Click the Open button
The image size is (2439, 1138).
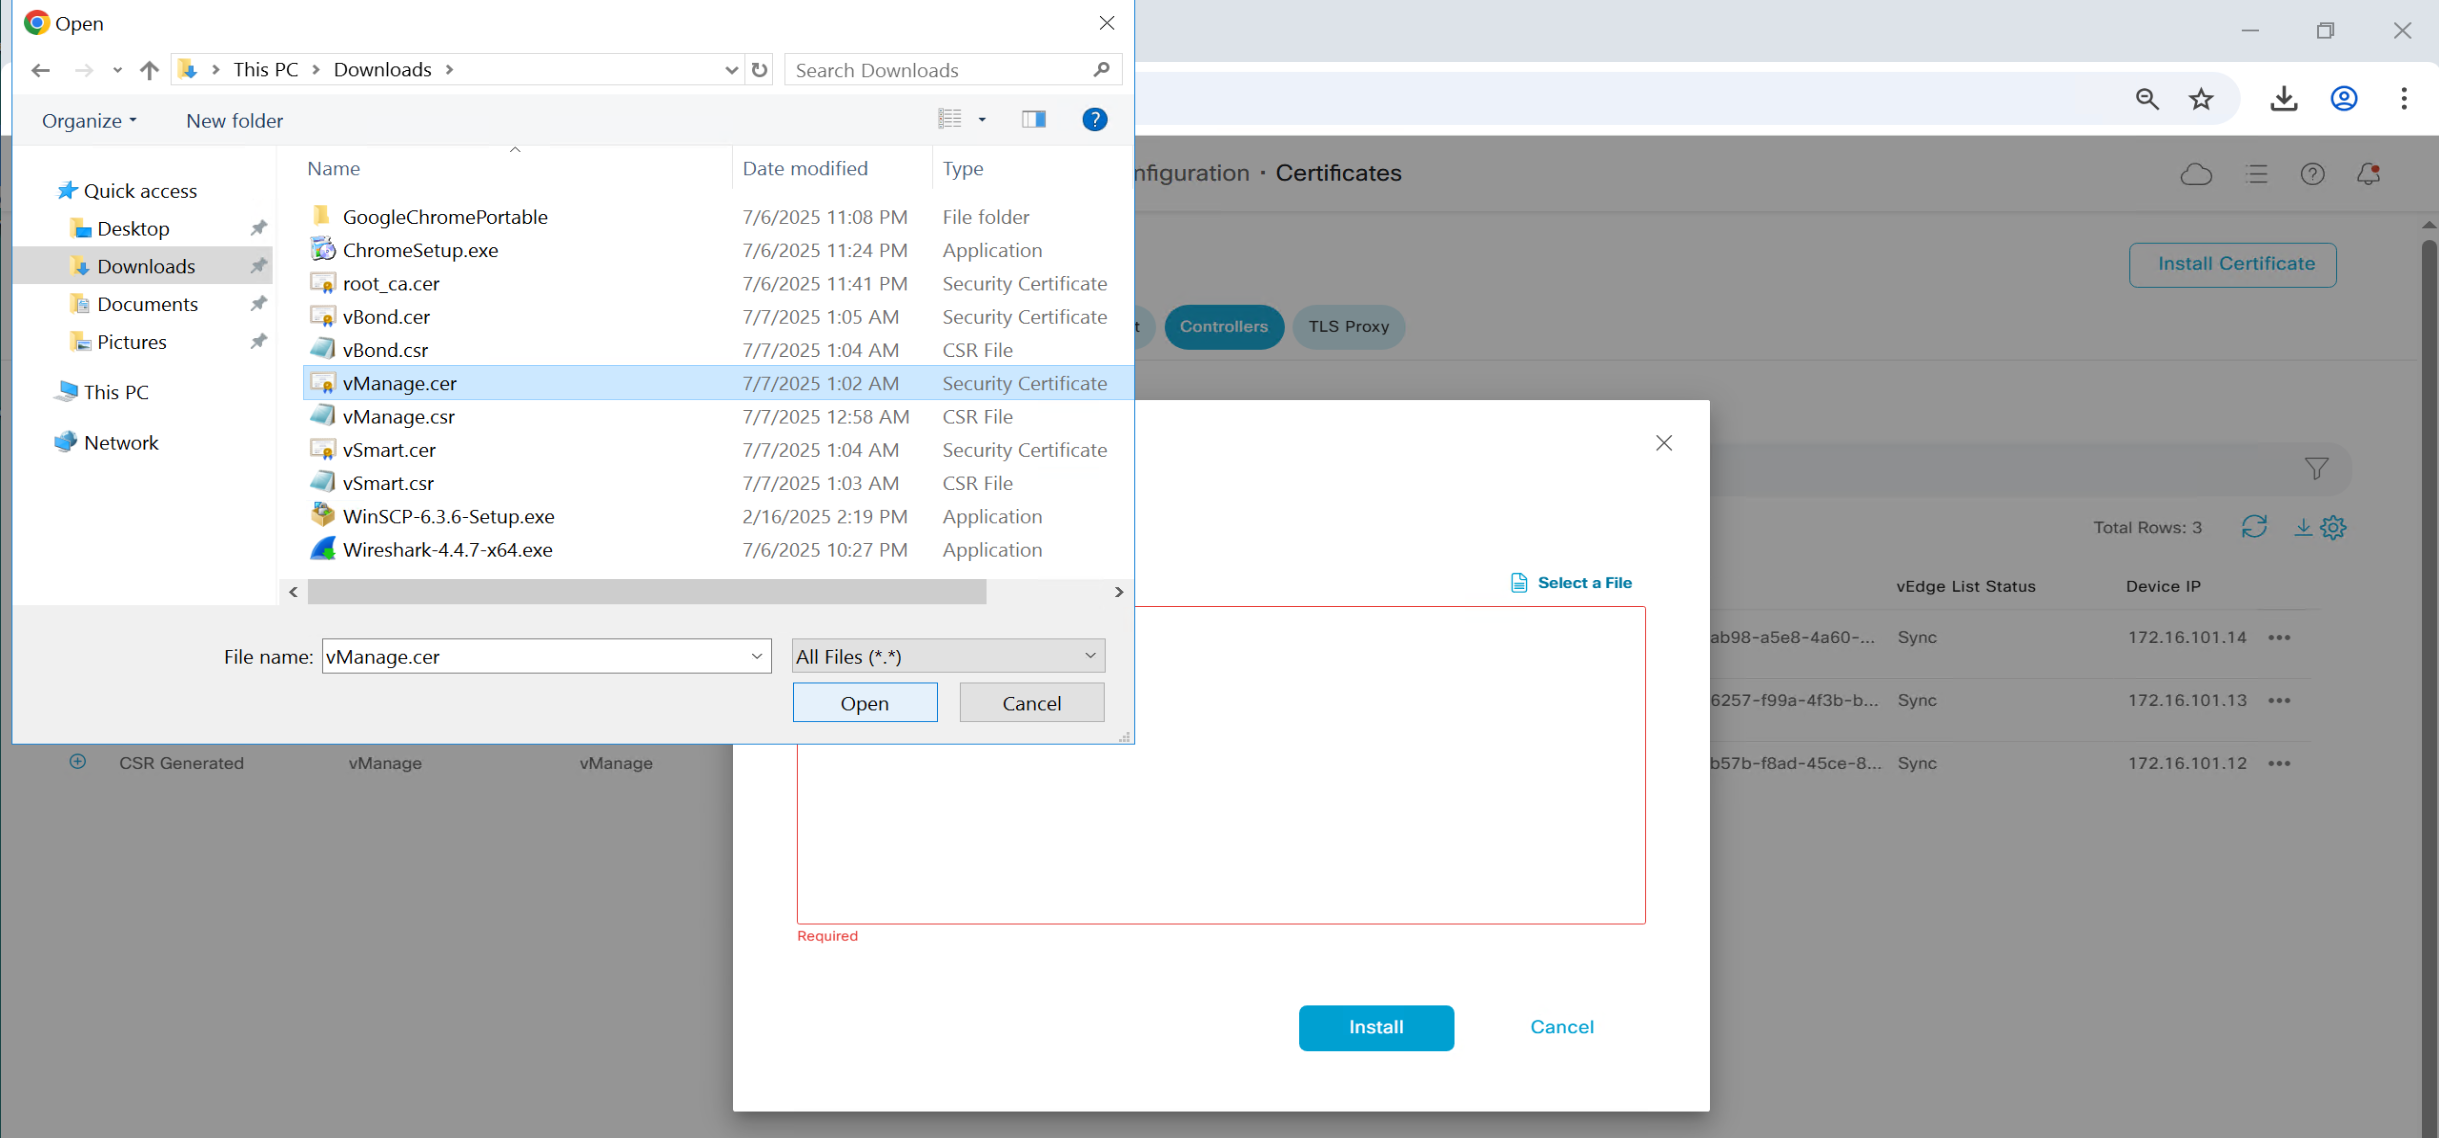tap(864, 703)
